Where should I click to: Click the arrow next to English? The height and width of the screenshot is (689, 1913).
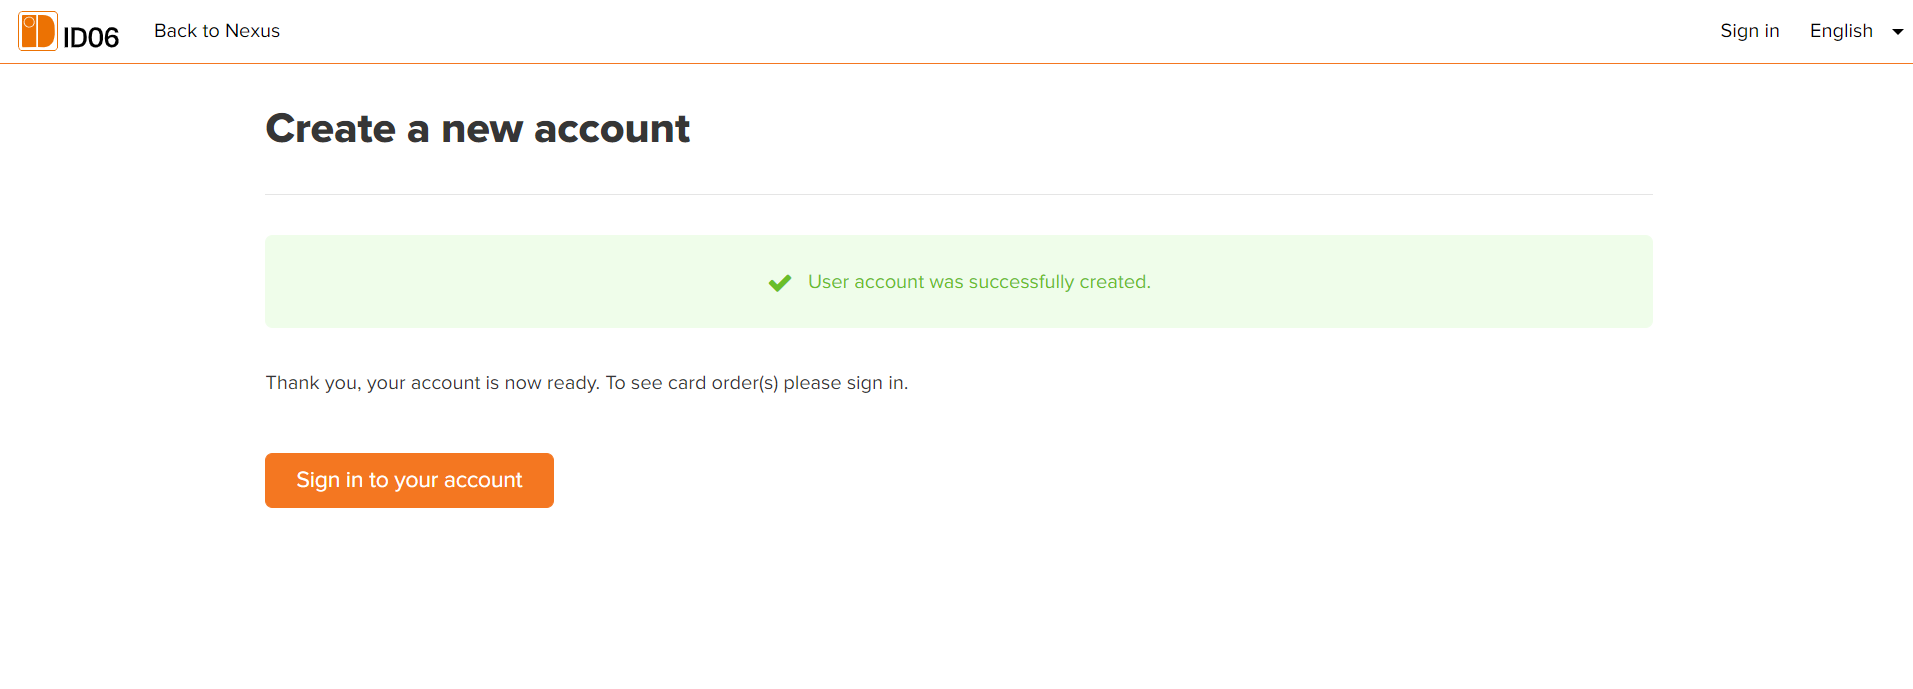[1898, 31]
